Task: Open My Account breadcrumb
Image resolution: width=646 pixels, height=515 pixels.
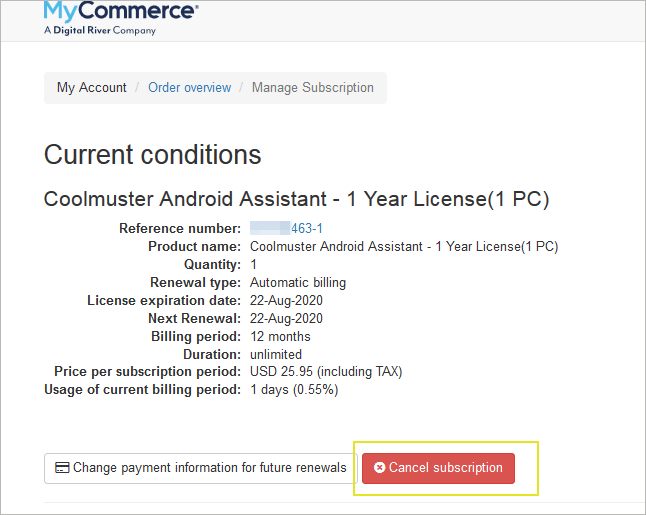Action: 91,87
